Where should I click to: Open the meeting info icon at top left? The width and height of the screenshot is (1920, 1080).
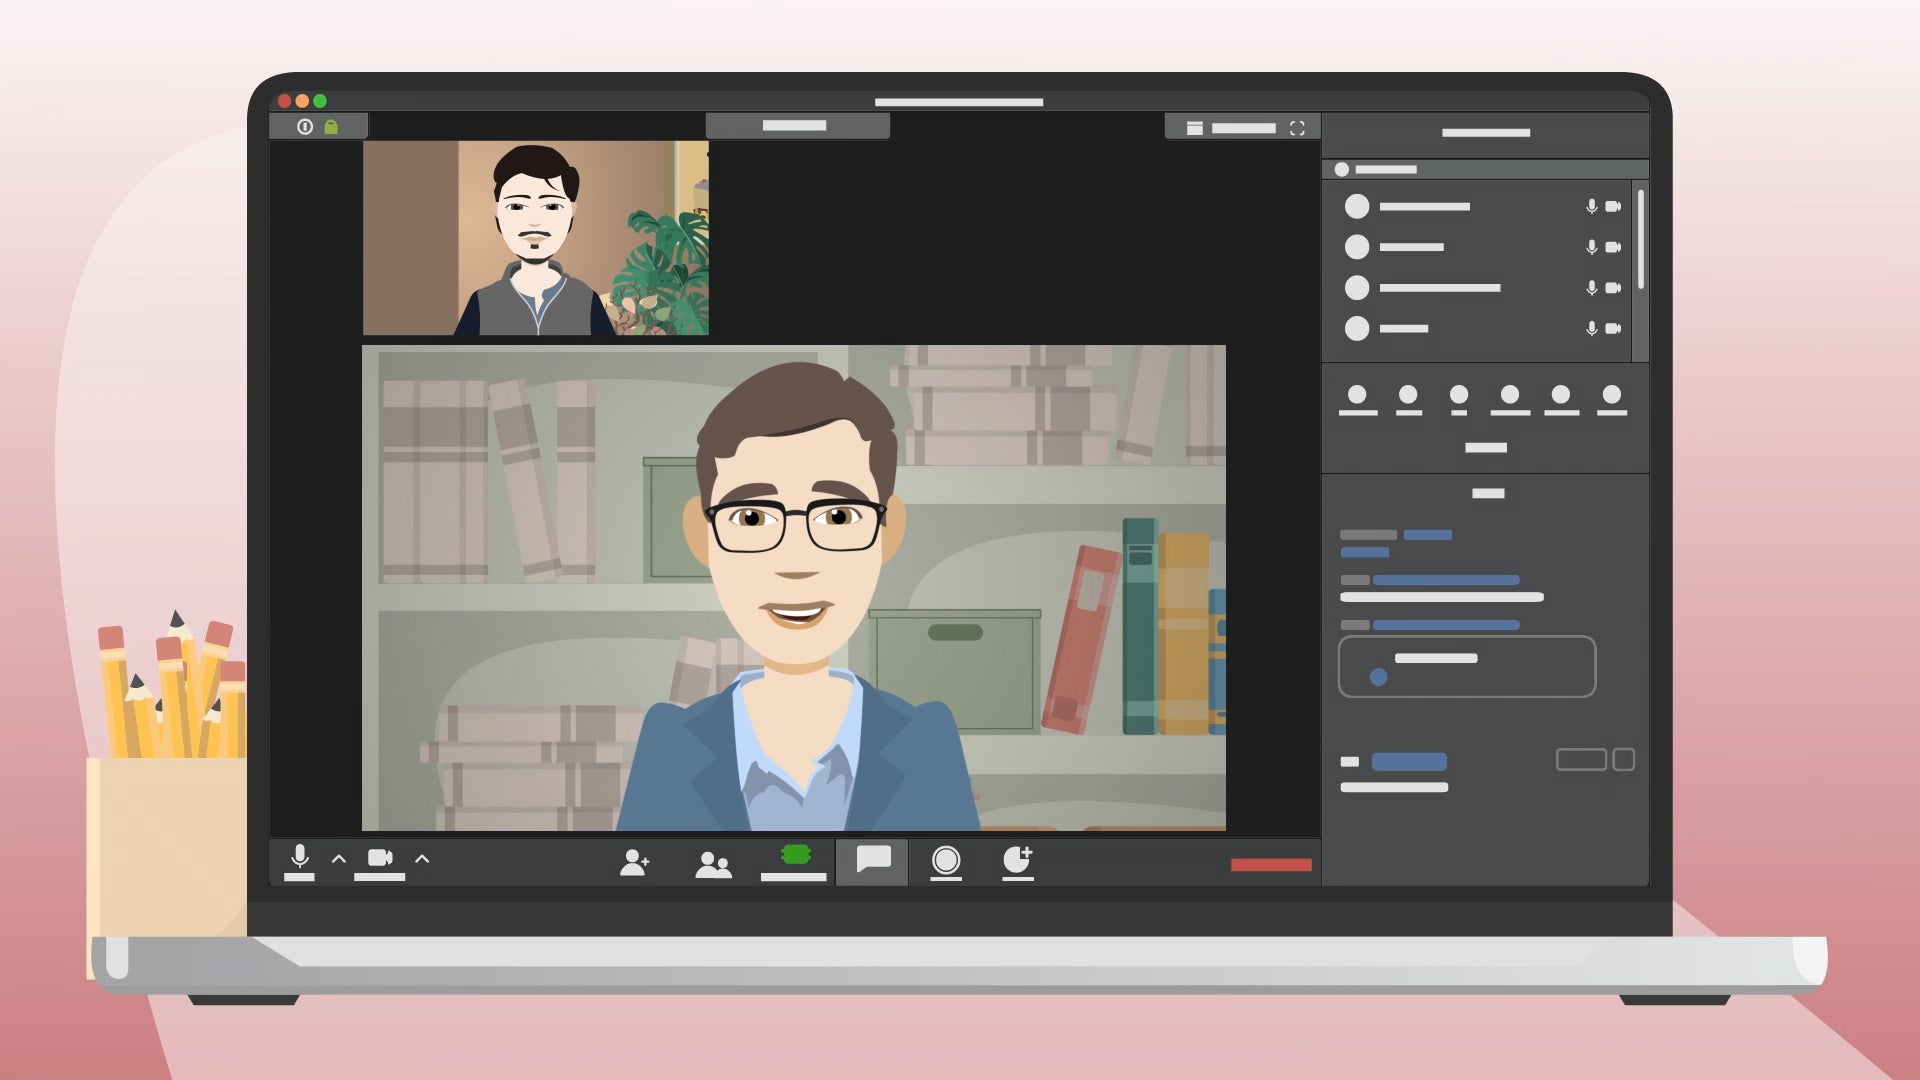[305, 127]
